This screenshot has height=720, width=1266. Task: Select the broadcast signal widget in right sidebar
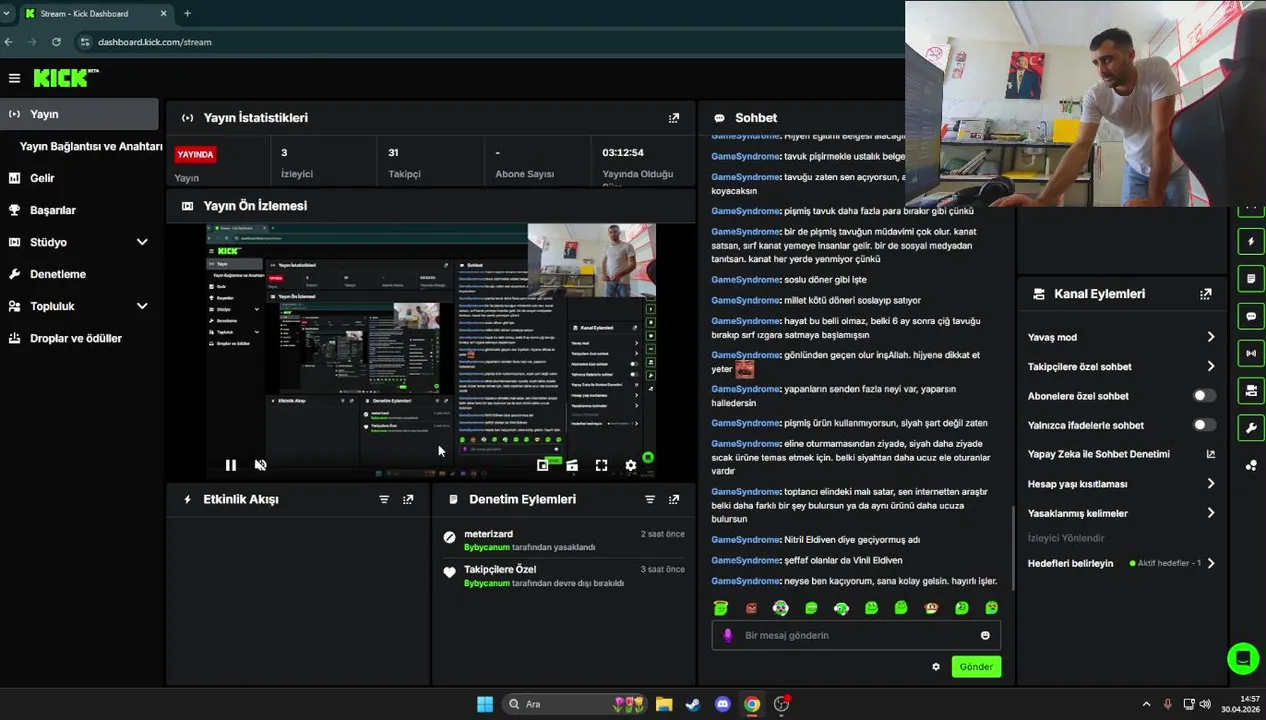[x=1251, y=353]
